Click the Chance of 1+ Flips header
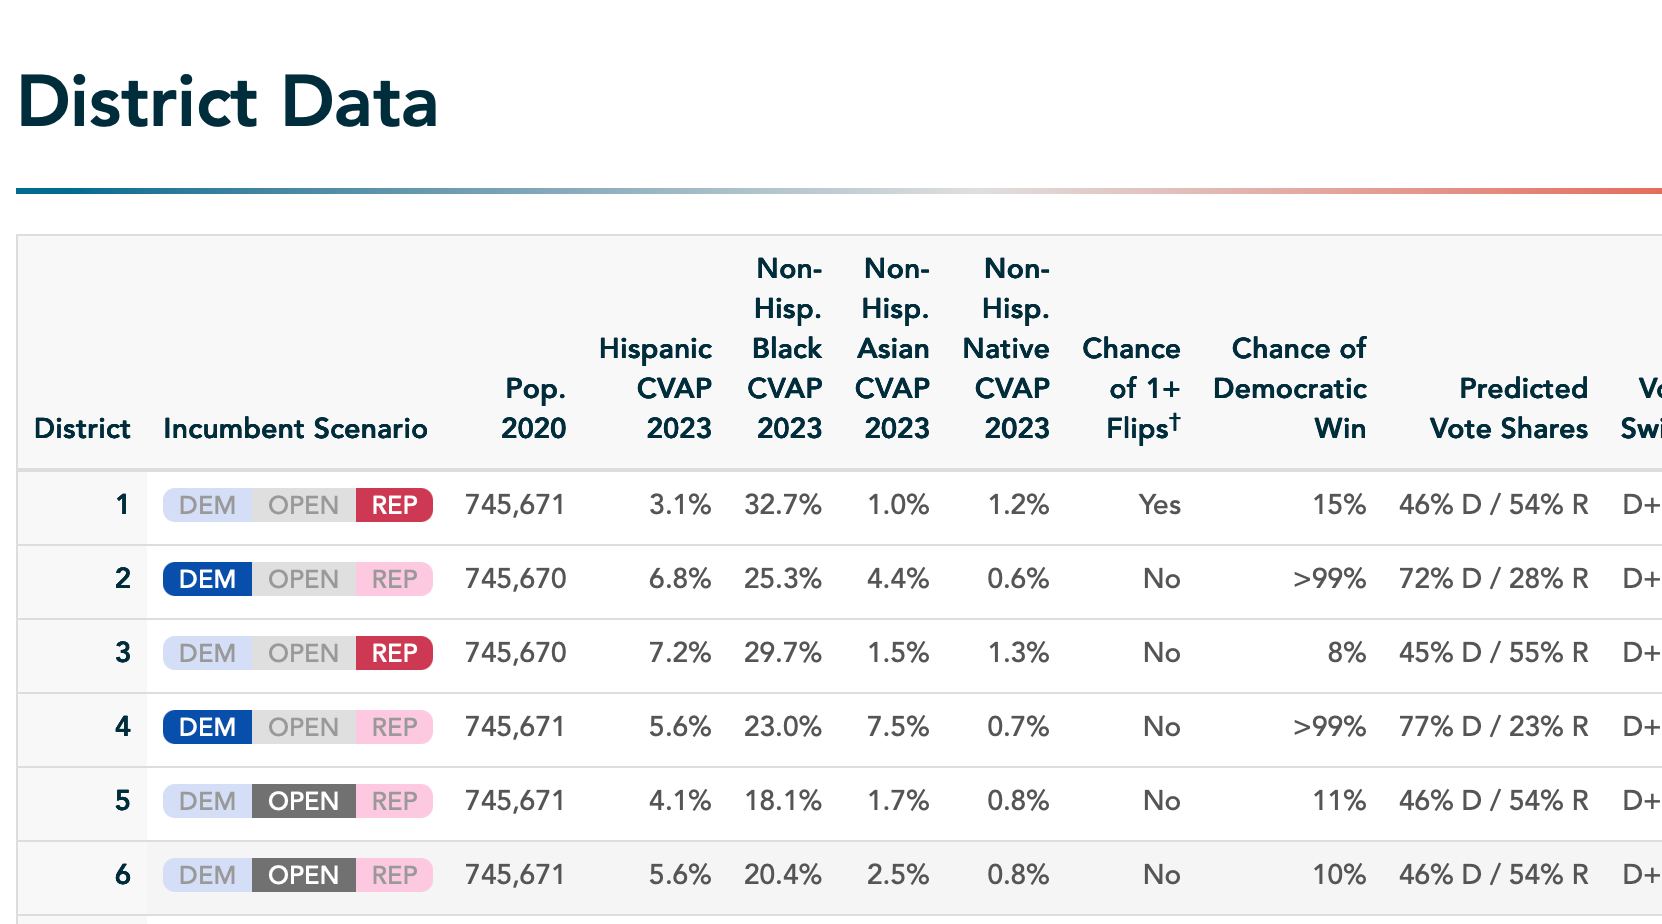This screenshot has height=924, width=1662. [x=1132, y=388]
